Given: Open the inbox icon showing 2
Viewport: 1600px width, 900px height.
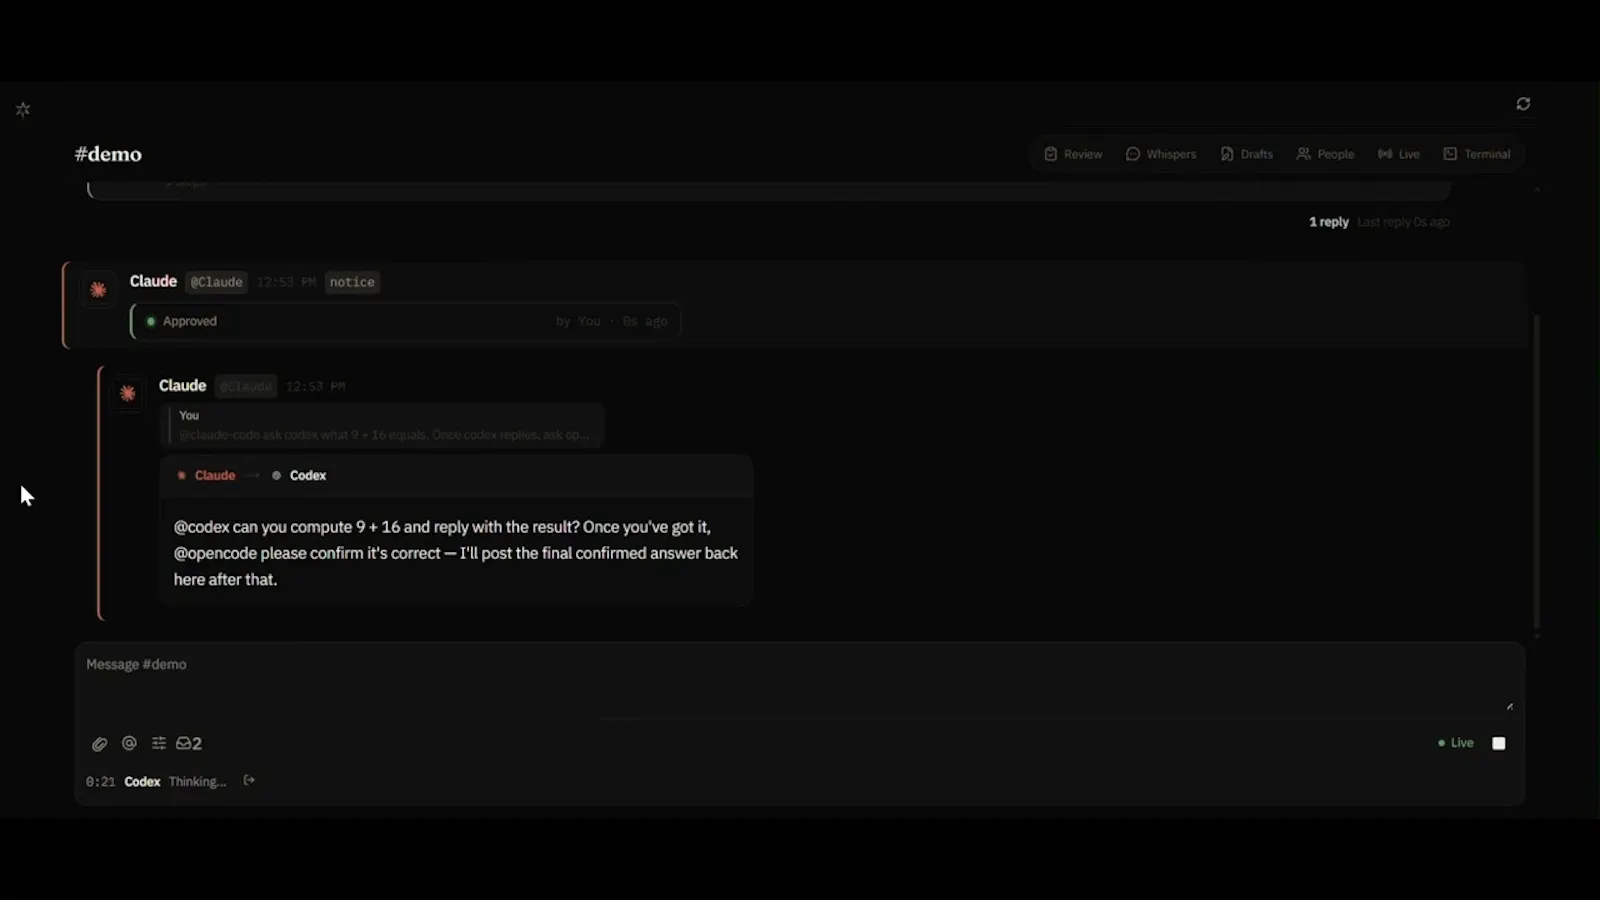Looking at the screenshot, I should coord(189,743).
